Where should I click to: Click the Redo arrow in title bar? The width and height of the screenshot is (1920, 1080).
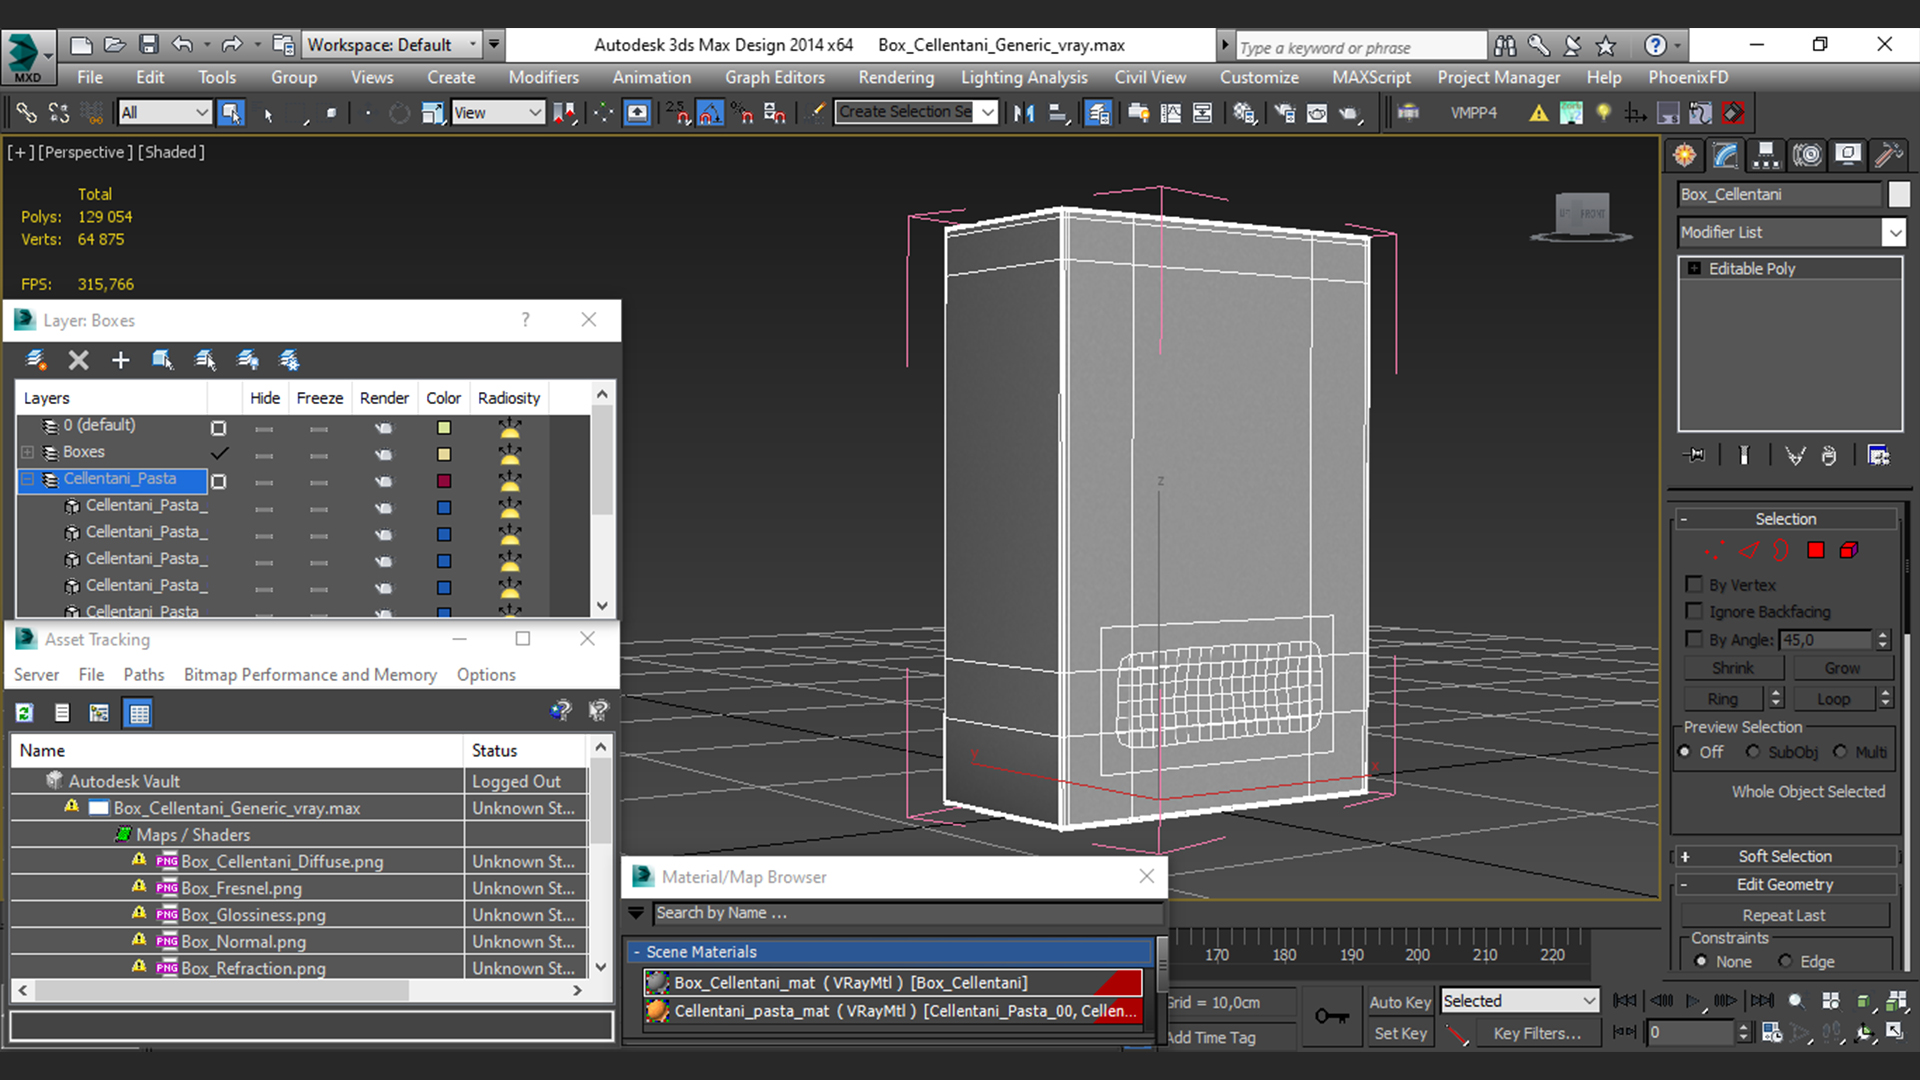pyautogui.click(x=232, y=44)
